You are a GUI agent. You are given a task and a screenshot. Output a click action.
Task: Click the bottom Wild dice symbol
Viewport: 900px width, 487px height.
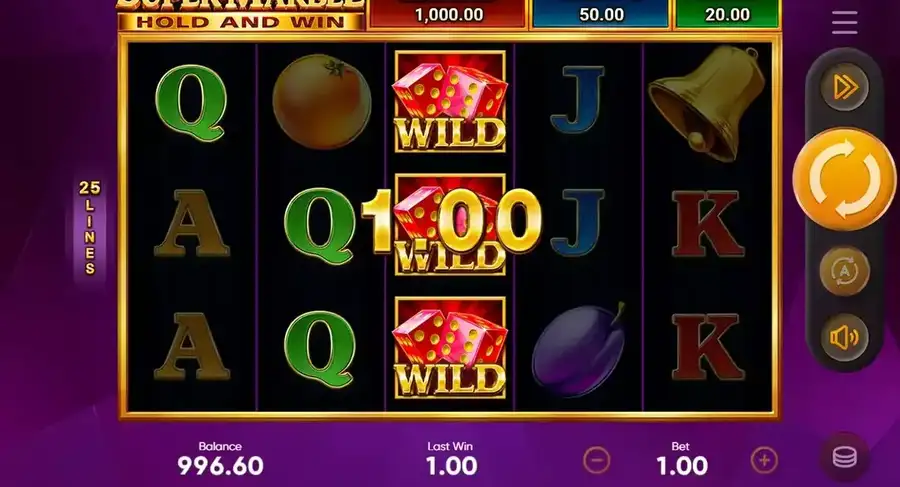coord(450,347)
